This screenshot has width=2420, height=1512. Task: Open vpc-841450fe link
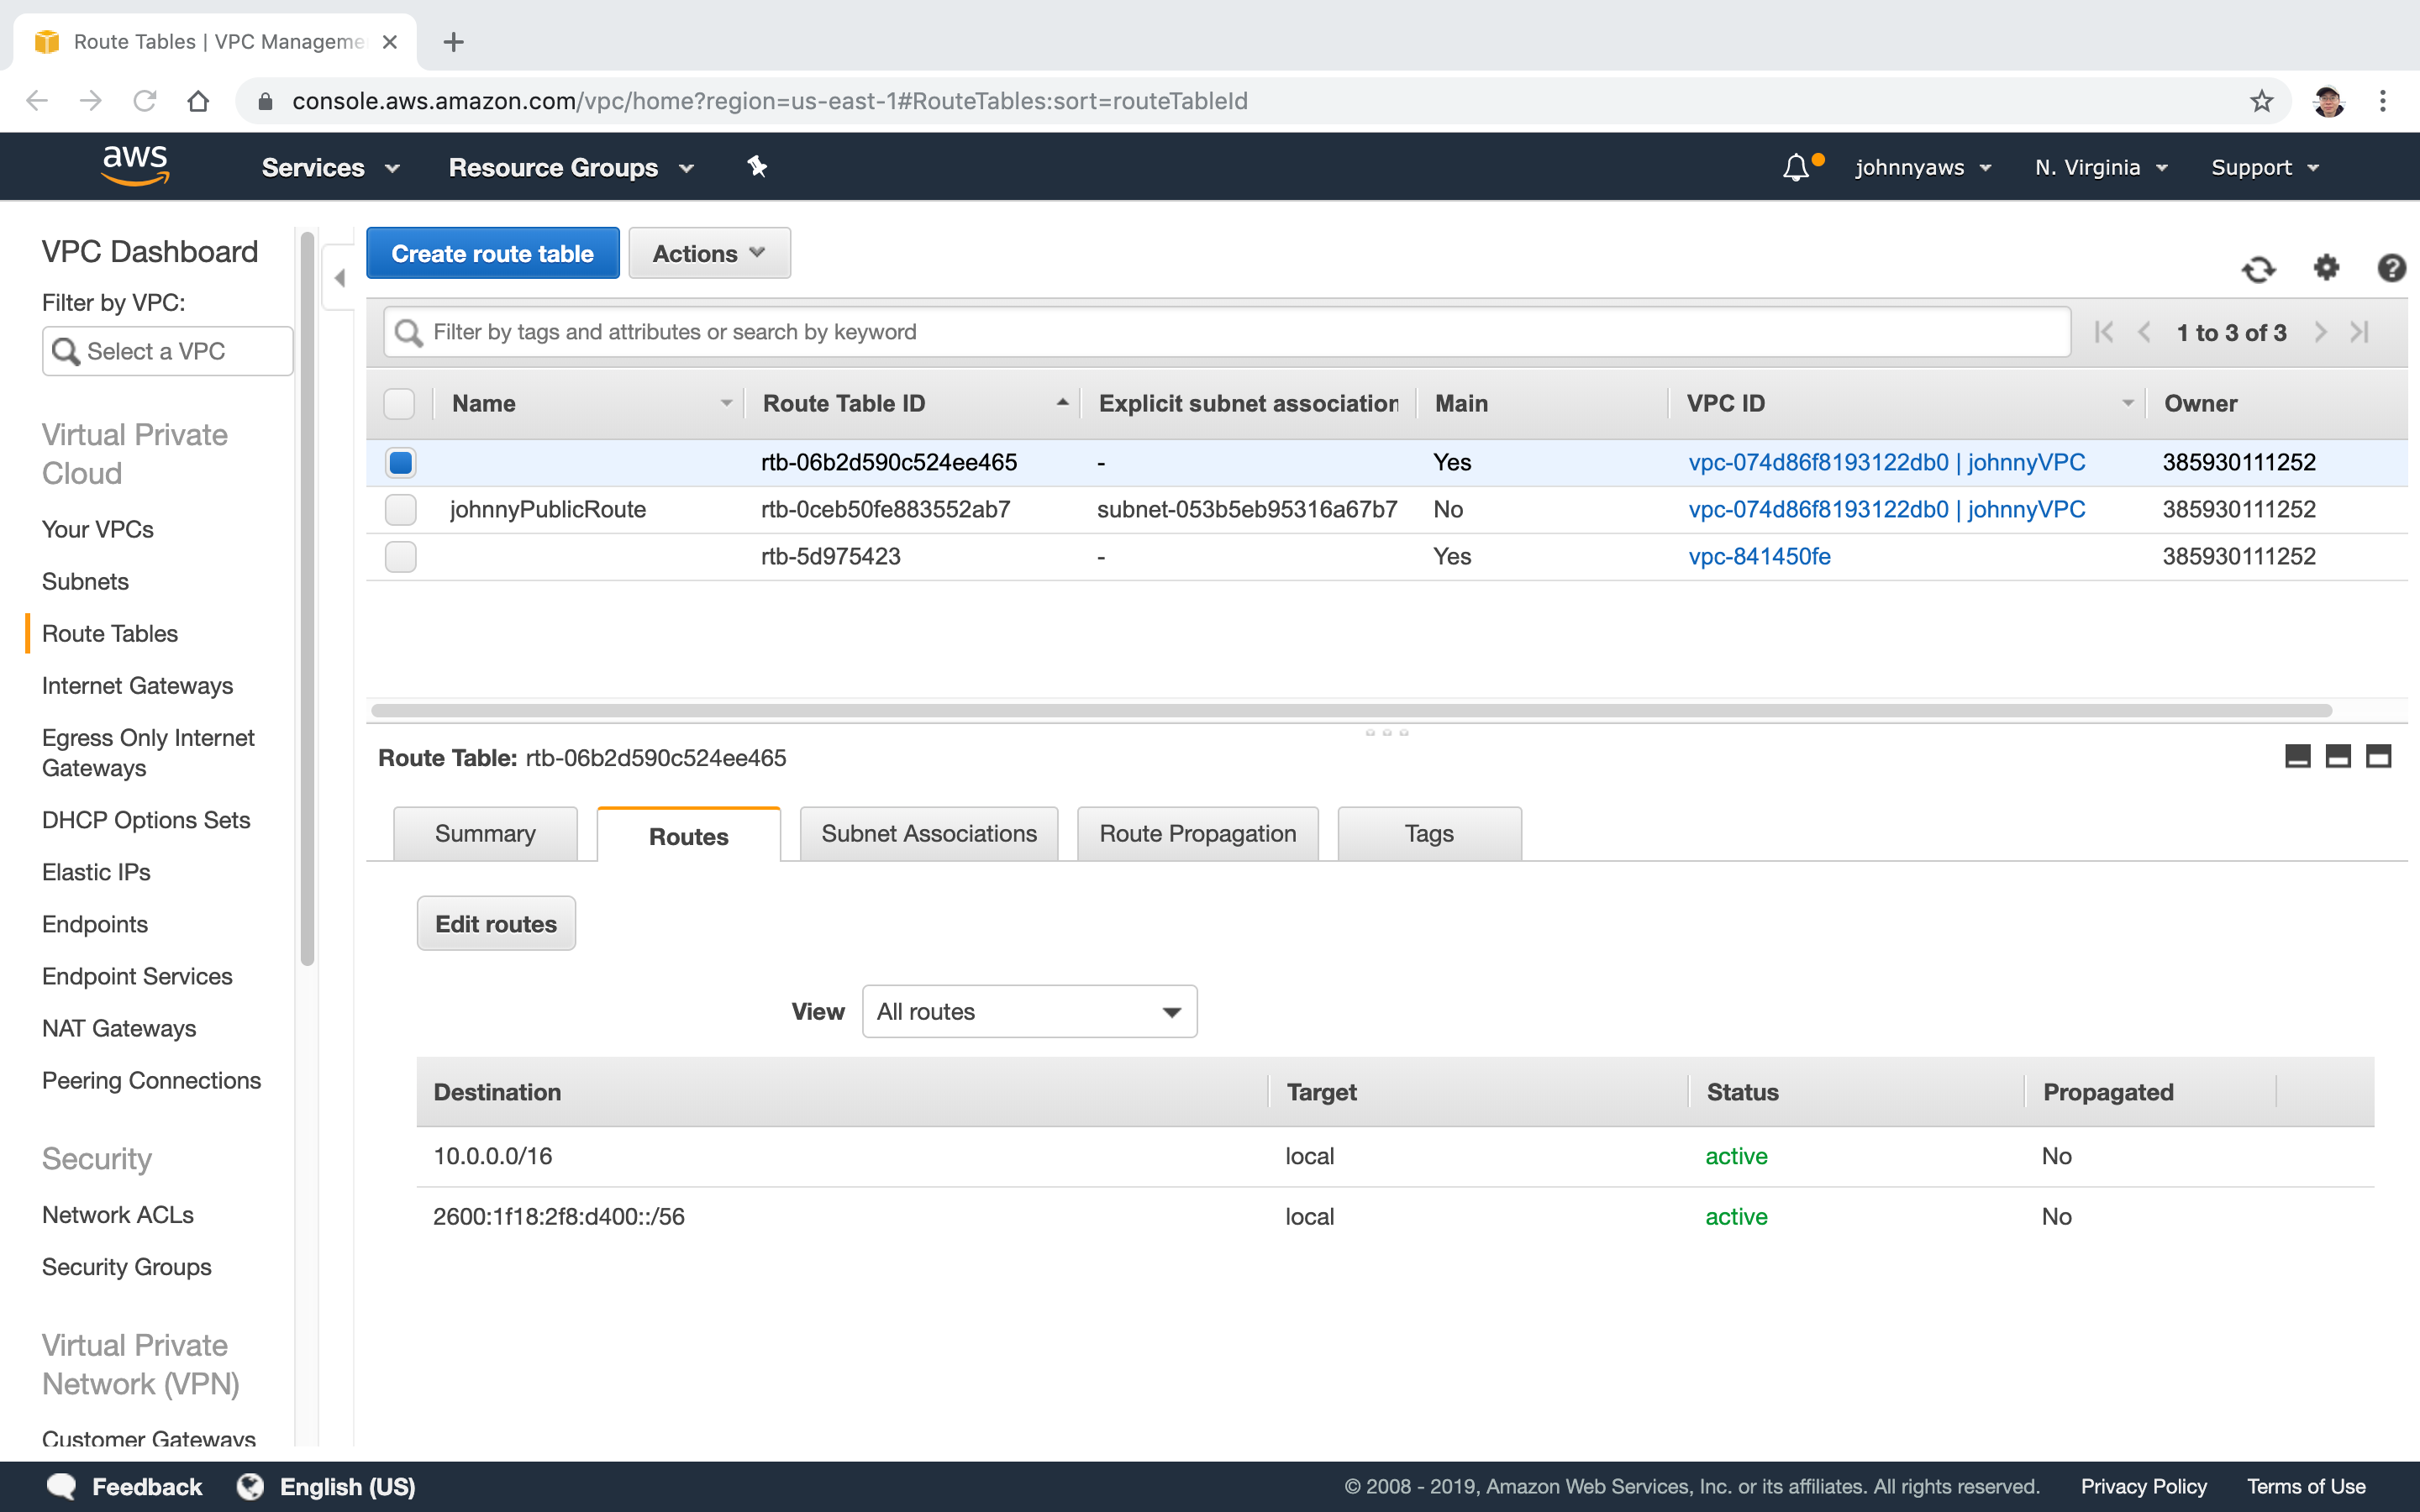click(1759, 556)
